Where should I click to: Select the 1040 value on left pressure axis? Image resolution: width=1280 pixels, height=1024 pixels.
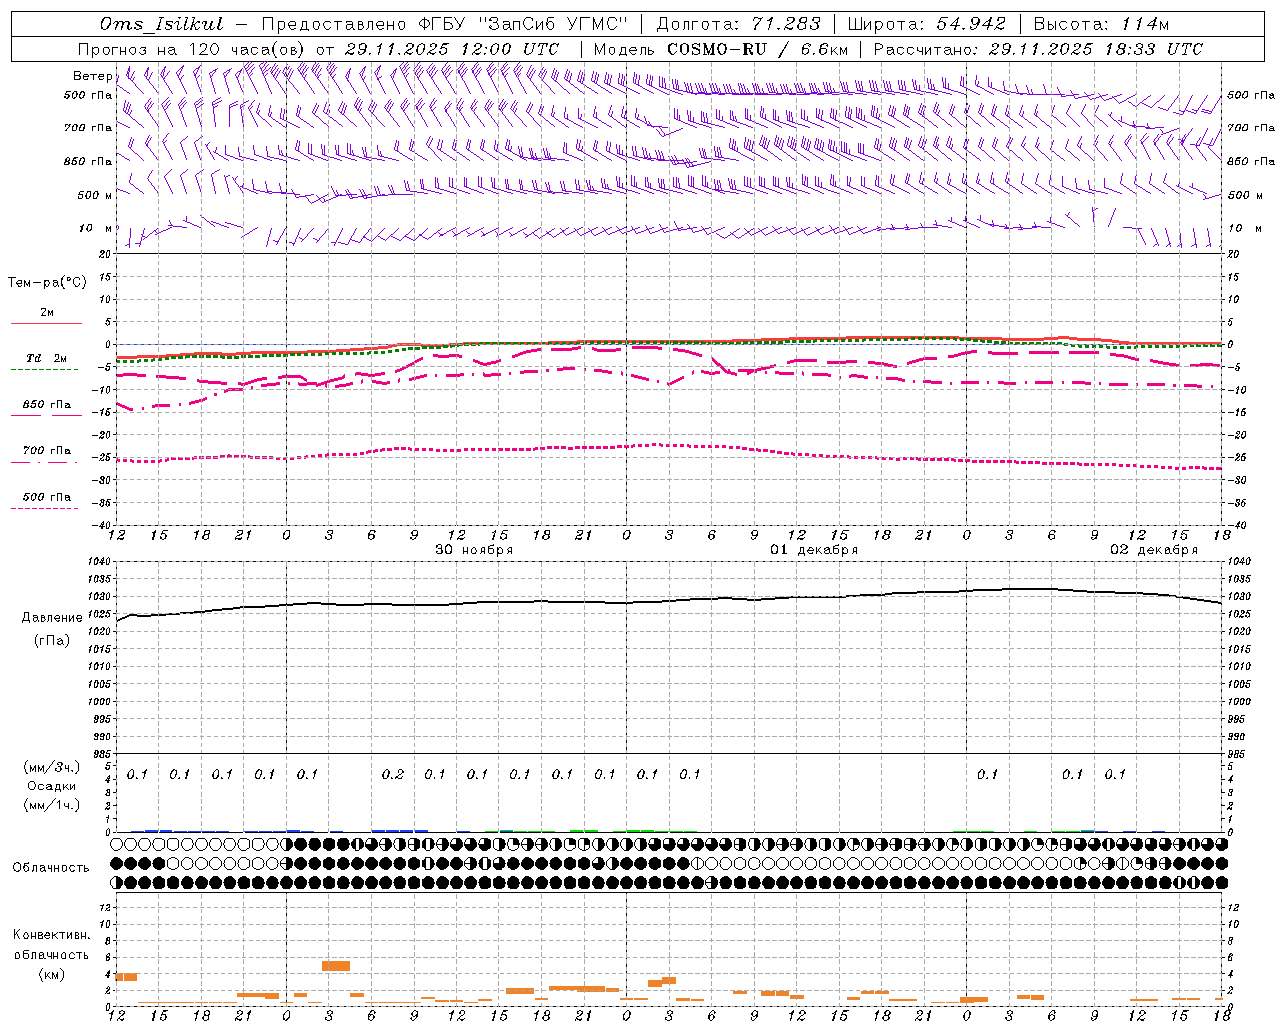click(100, 562)
